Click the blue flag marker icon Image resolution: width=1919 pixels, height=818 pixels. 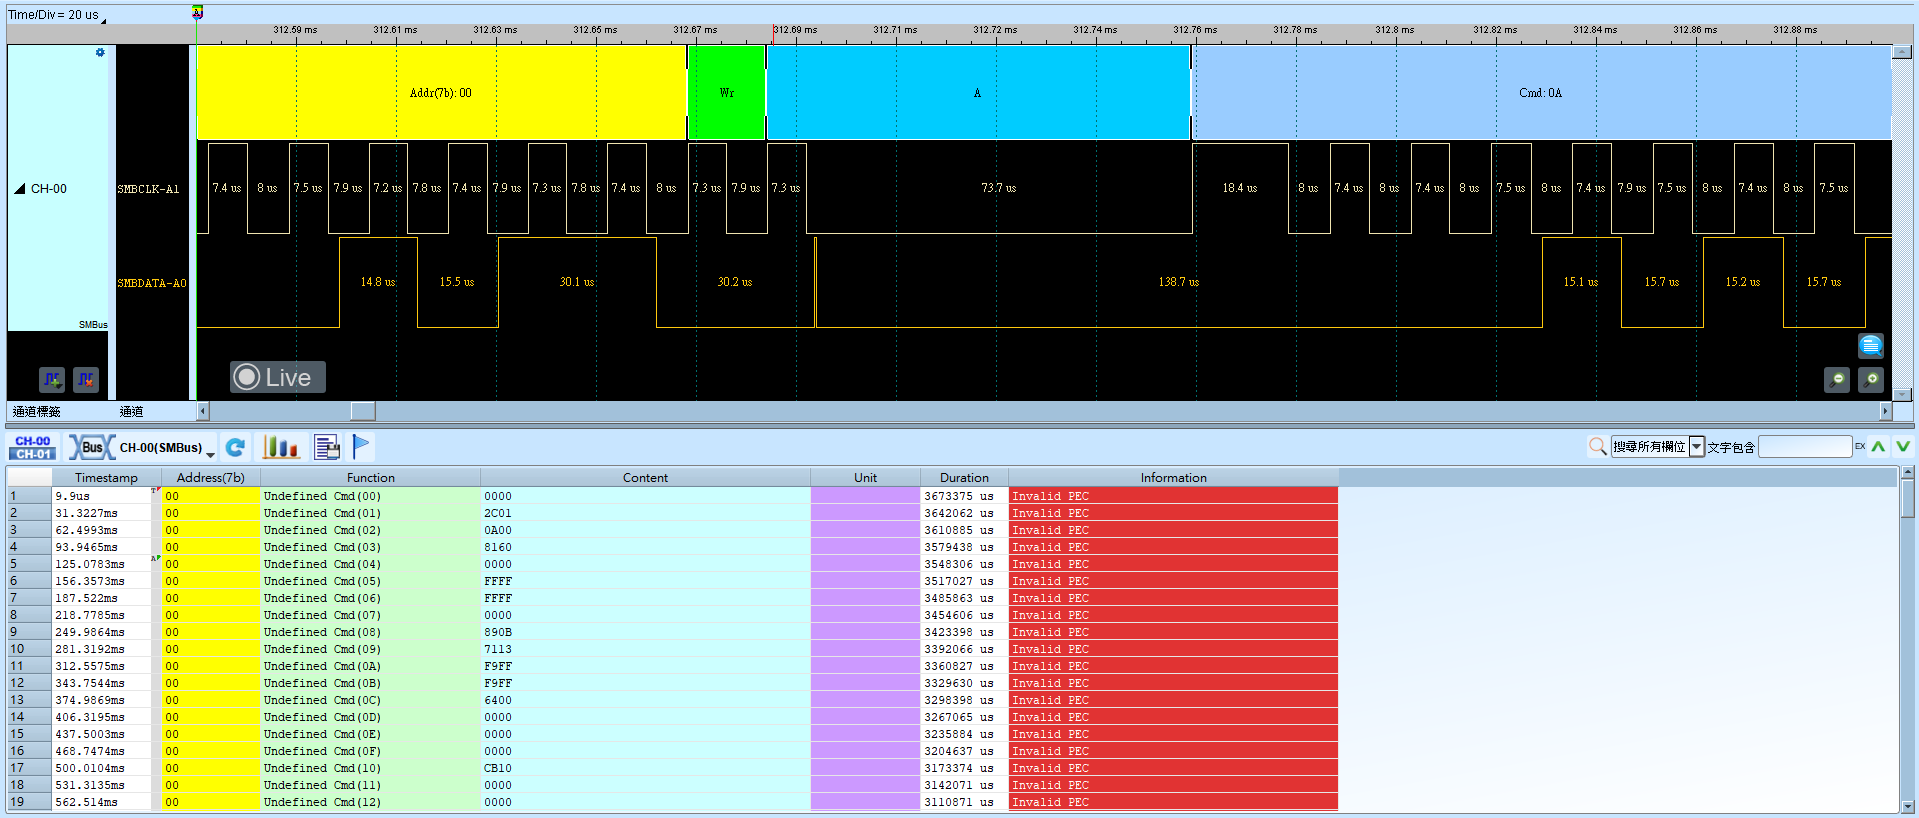[361, 447]
